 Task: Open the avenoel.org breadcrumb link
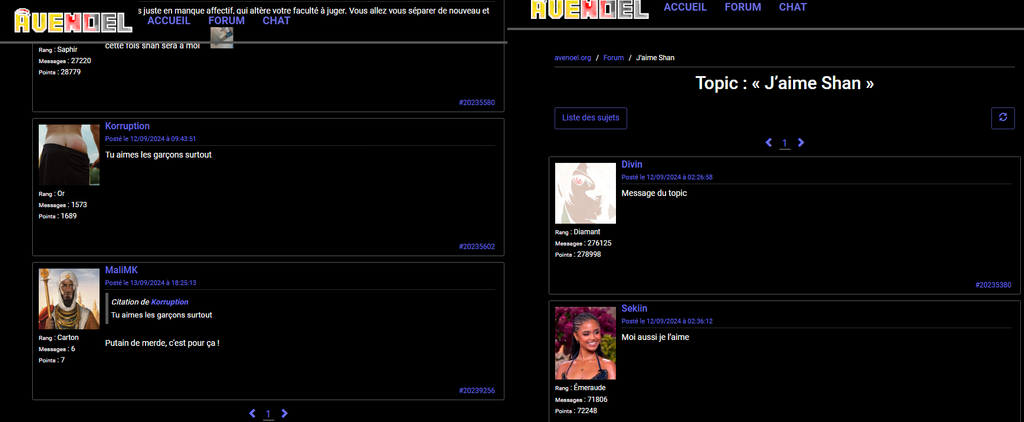click(x=572, y=58)
